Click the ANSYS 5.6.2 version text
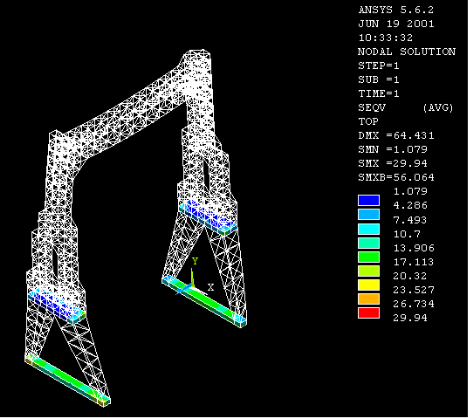The image size is (468, 418). pyautogui.click(x=396, y=10)
